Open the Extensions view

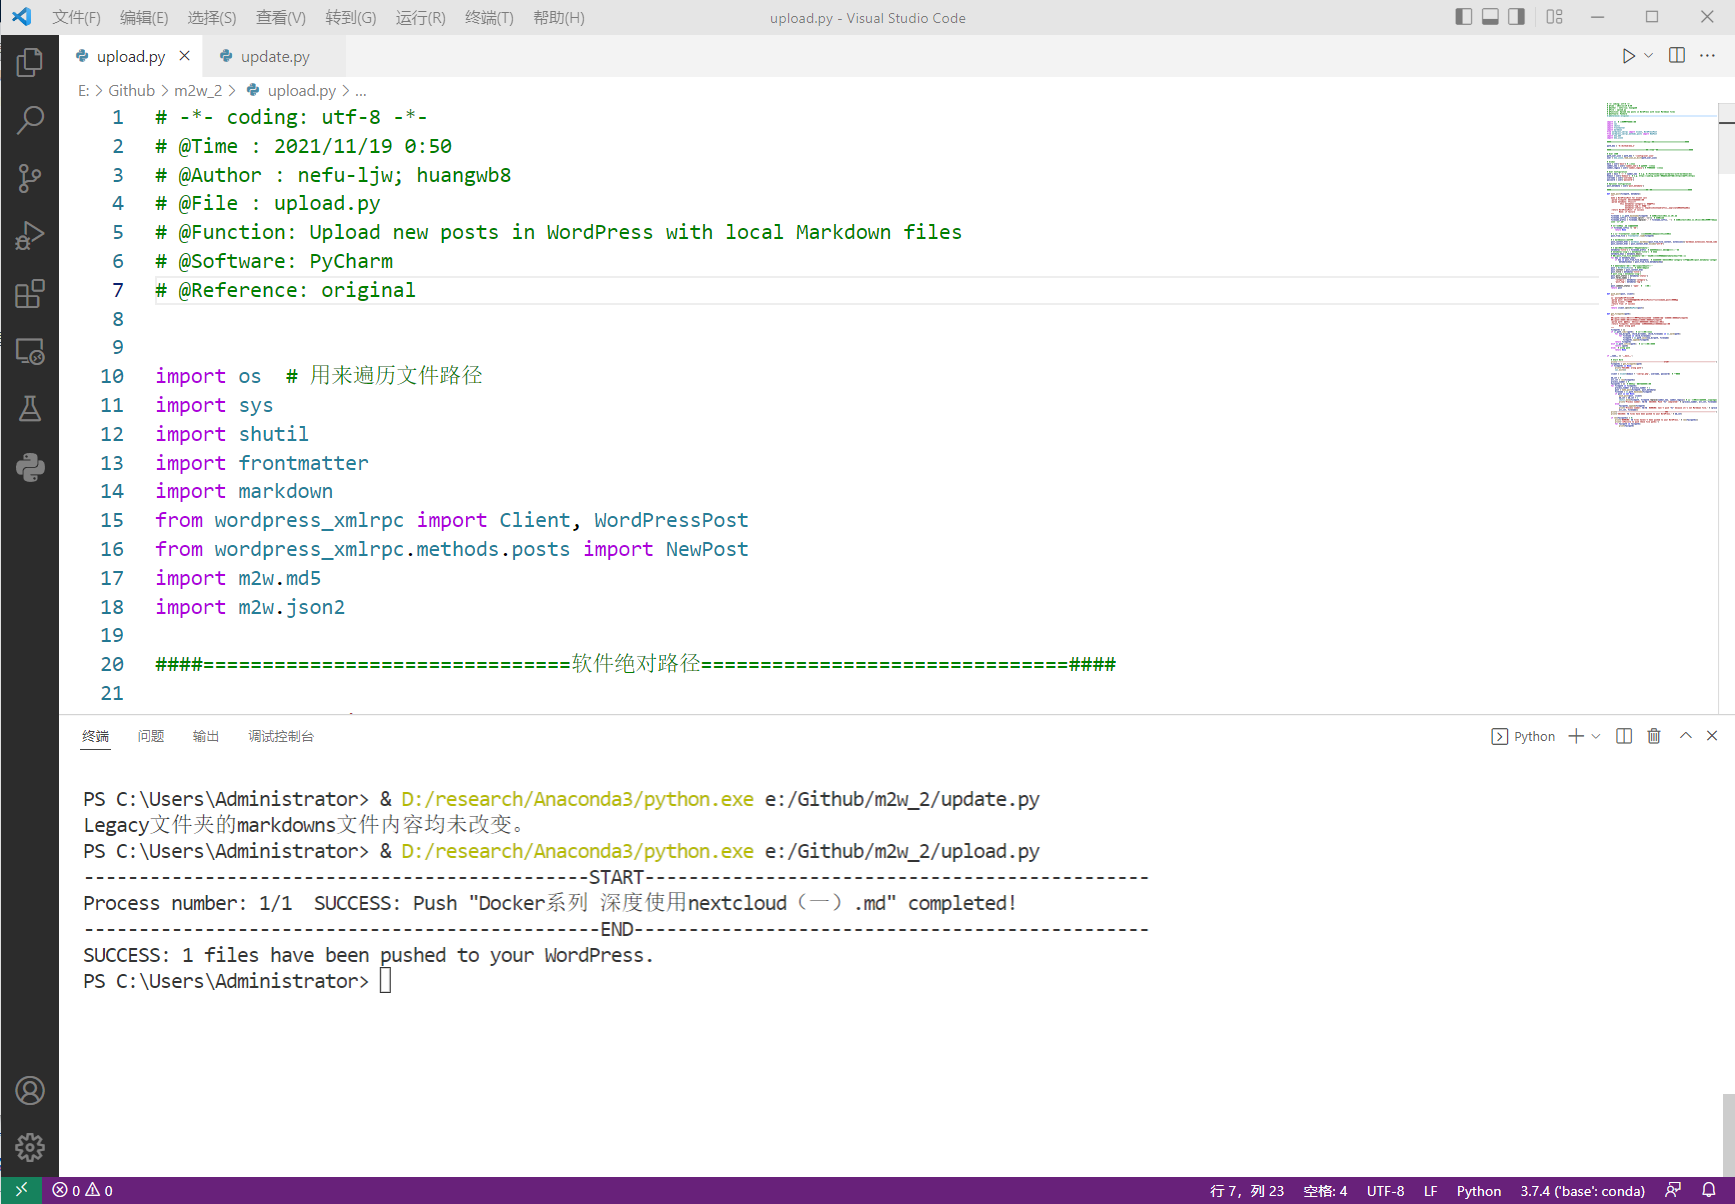point(29,293)
